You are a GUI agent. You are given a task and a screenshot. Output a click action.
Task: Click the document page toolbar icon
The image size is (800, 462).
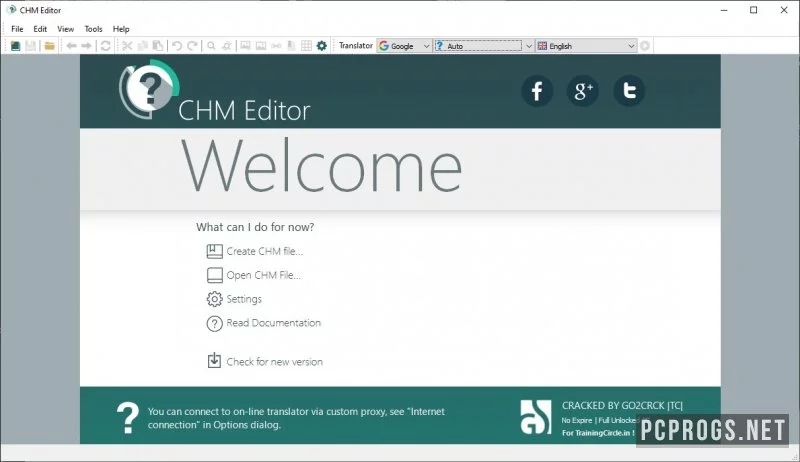(x=291, y=46)
